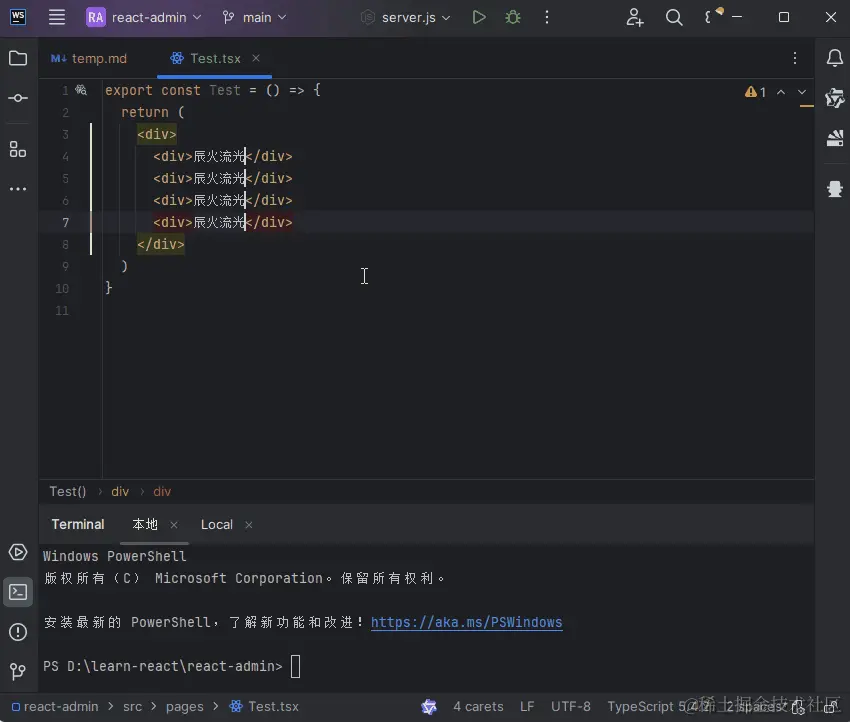Open the Project folder tool window
The width and height of the screenshot is (850, 722).
point(18,58)
